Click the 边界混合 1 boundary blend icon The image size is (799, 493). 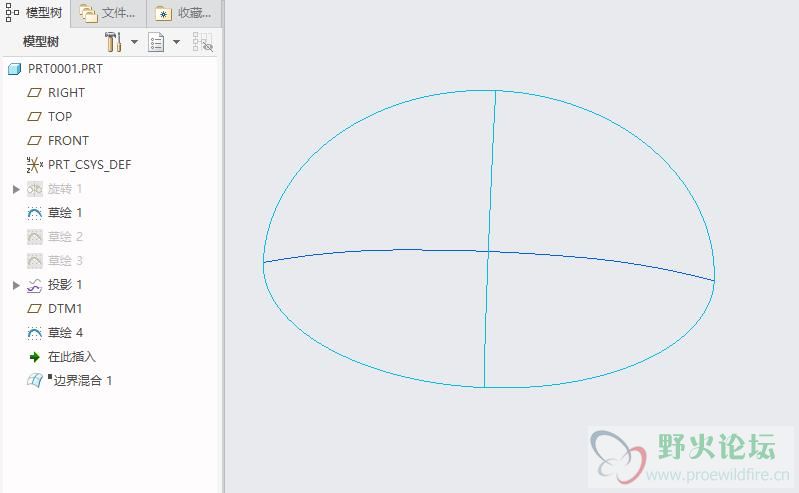click(x=35, y=381)
